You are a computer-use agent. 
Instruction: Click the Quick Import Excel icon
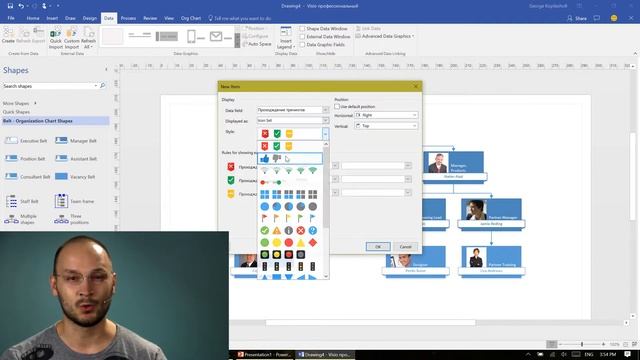(x=56, y=38)
